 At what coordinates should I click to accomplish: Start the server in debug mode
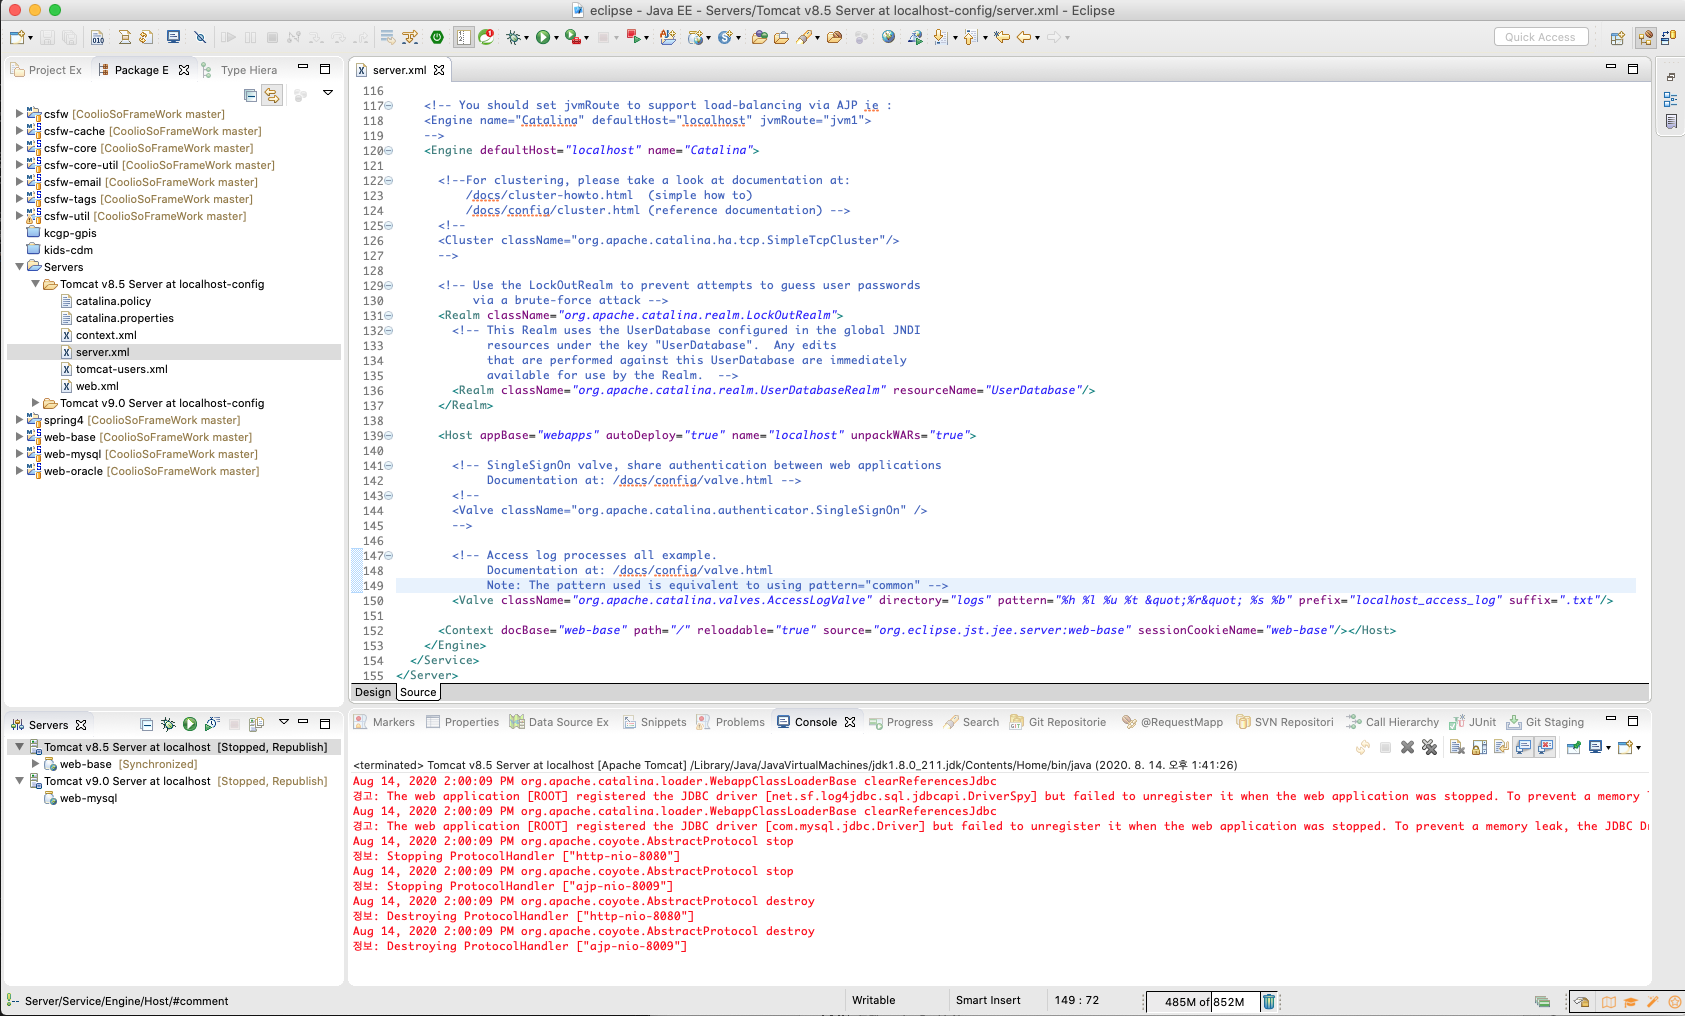pos(168,724)
